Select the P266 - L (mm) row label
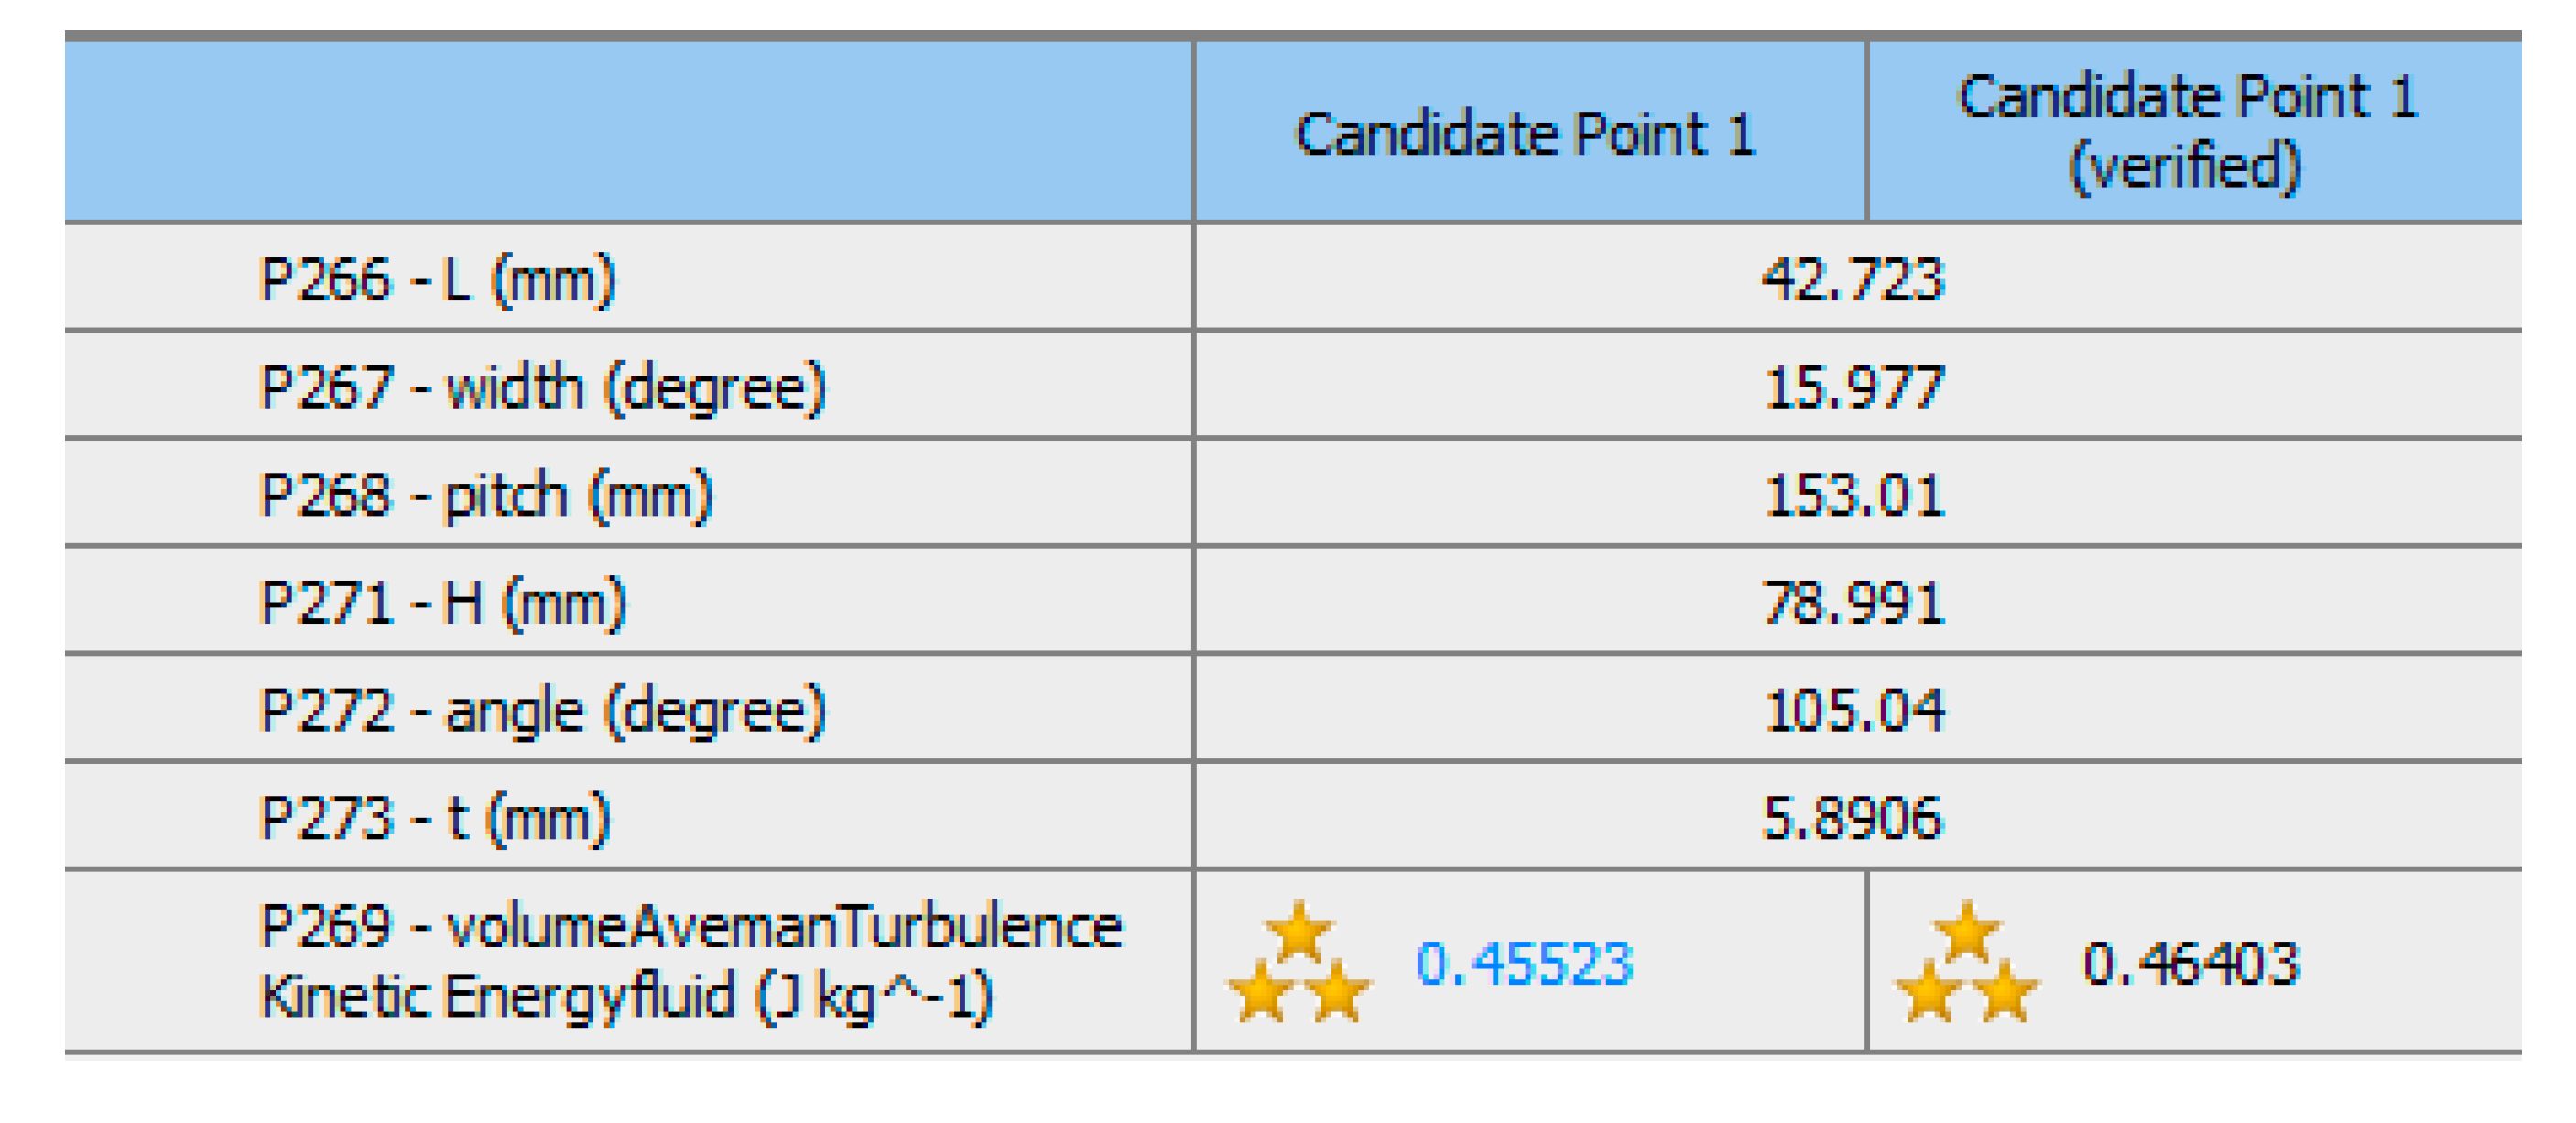This screenshot has width=2576, height=1123. [437, 279]
